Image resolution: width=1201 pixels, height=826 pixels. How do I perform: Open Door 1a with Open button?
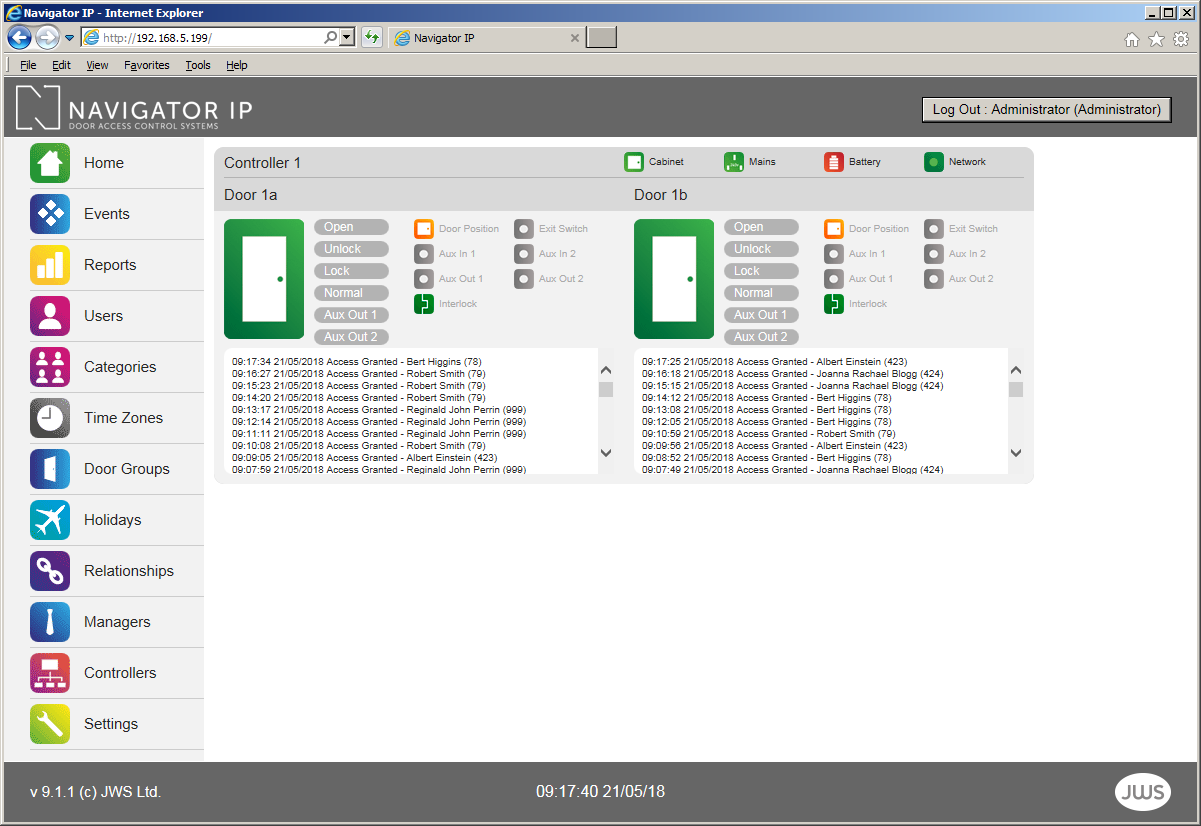tap(351, 227)
